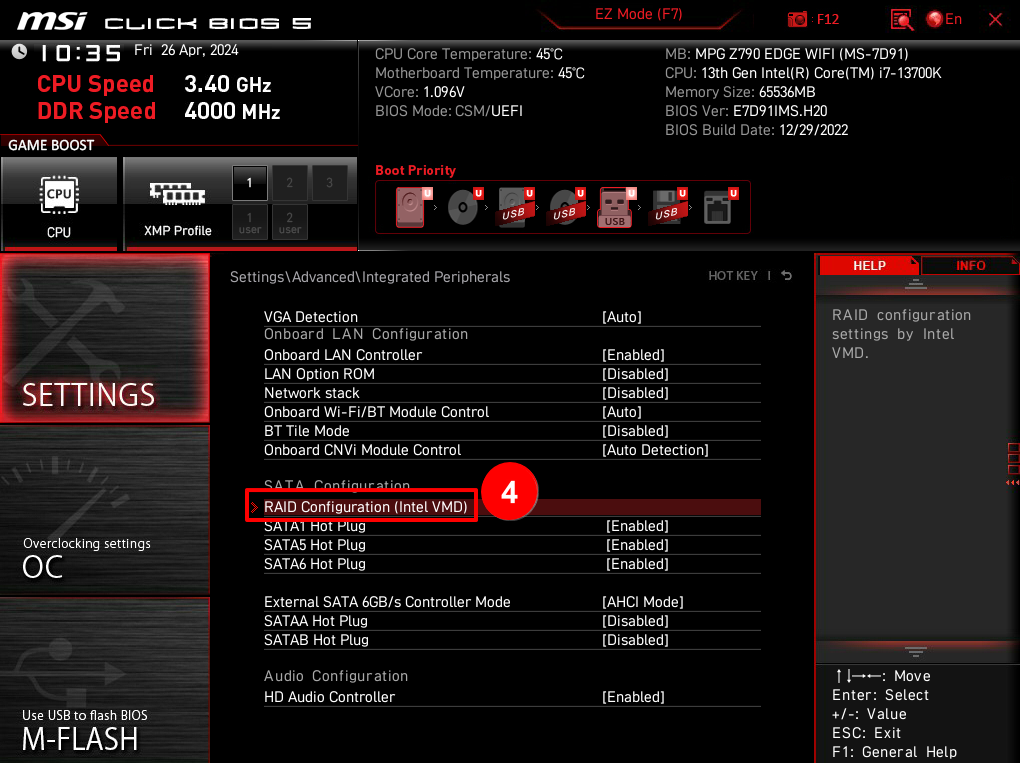1020x763 pixels.
Task: Enable XMP profile 2
Action: coord(288,183)
